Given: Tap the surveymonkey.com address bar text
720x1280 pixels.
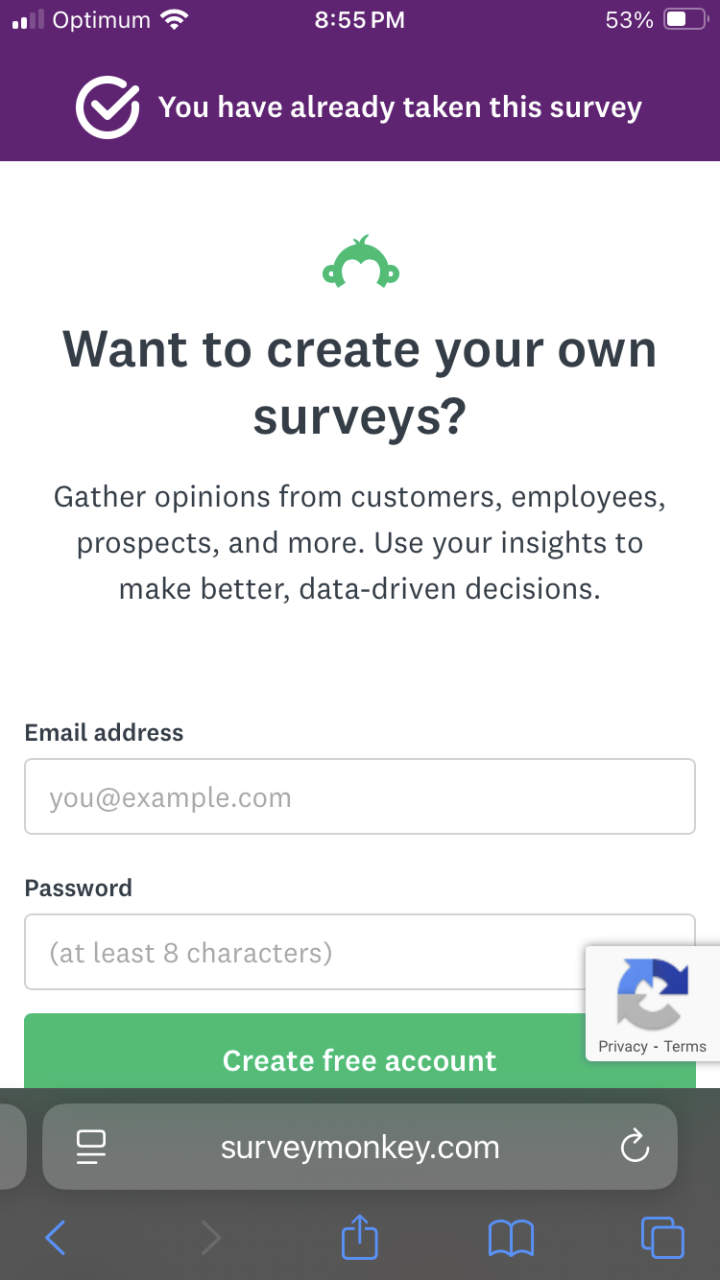Looking at the screenshot, I should tap(360, 1147).
